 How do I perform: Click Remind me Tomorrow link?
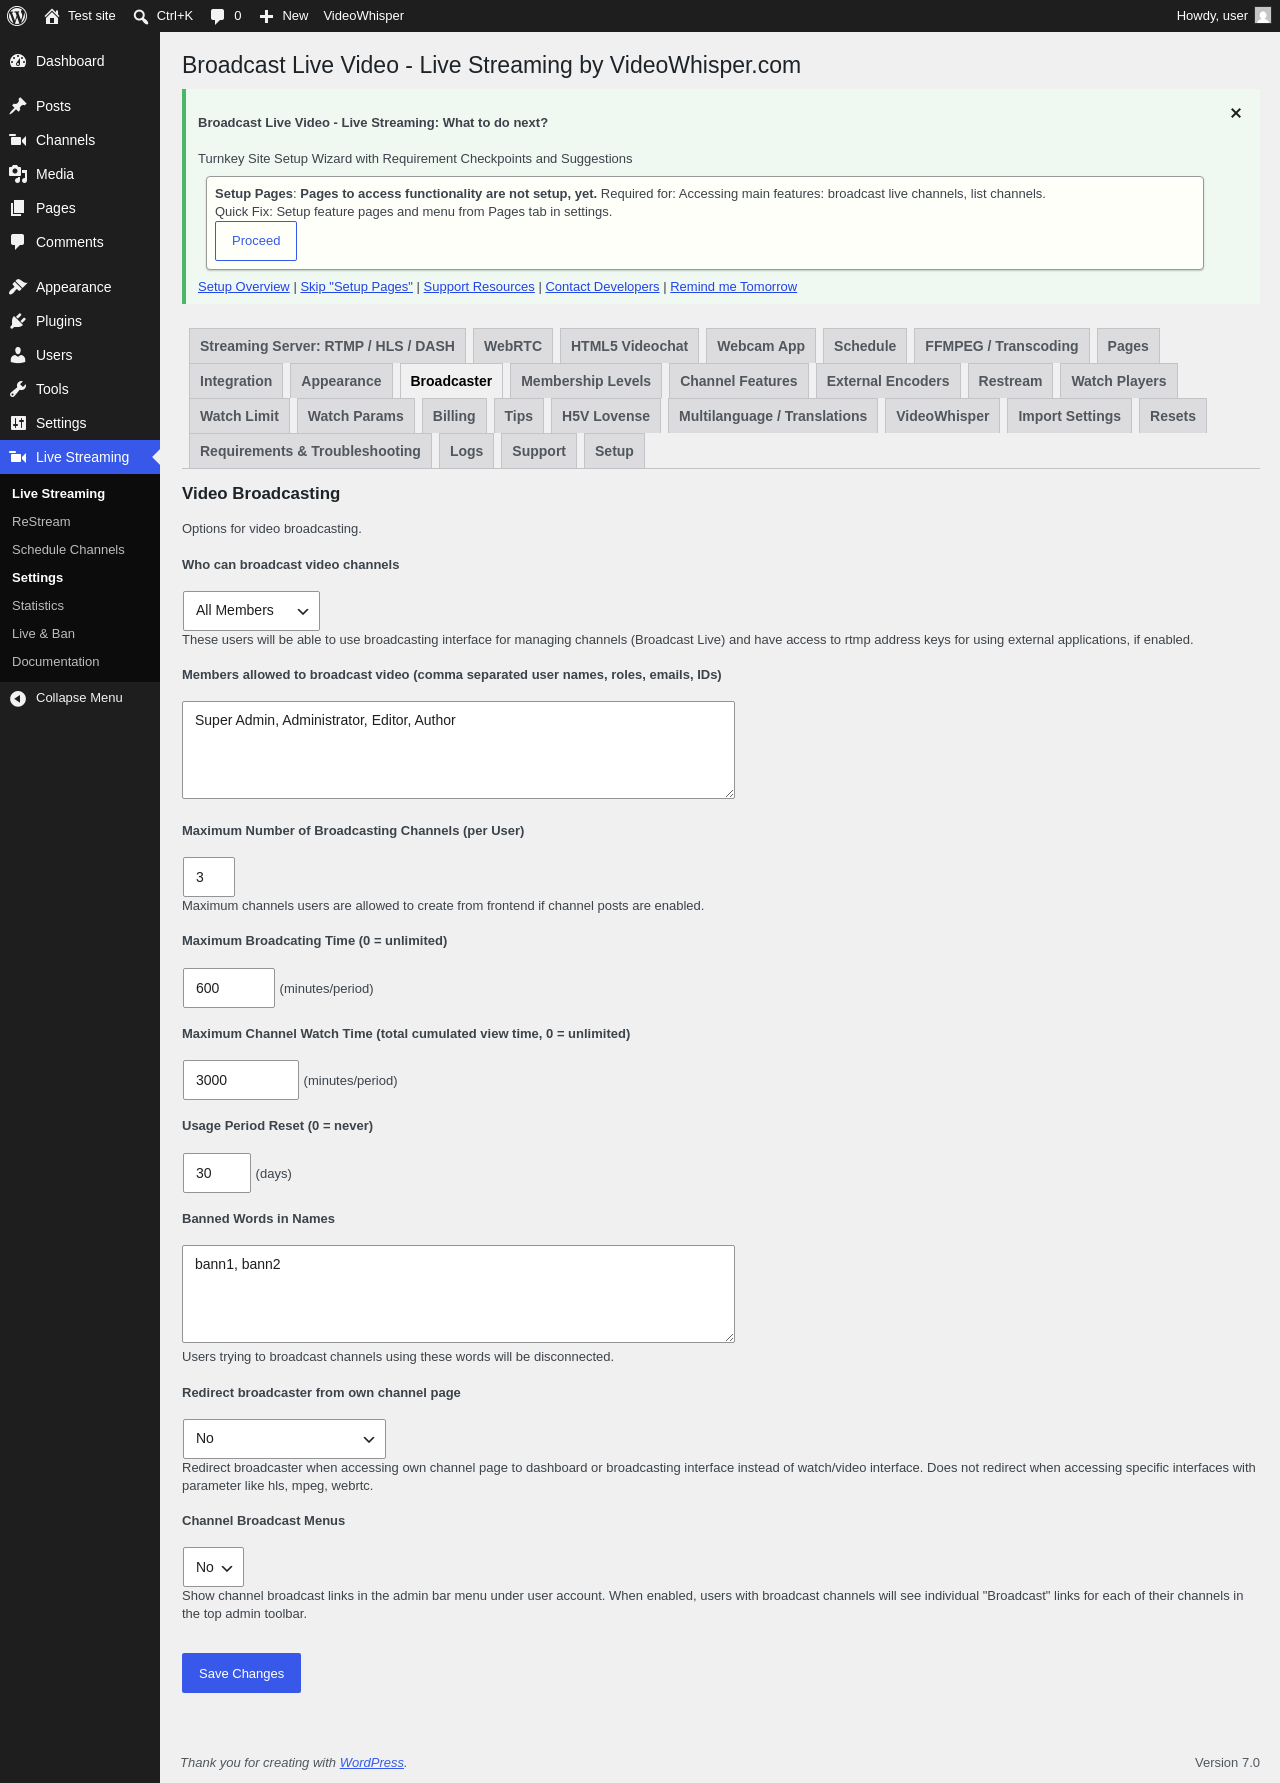click(734, 287)
